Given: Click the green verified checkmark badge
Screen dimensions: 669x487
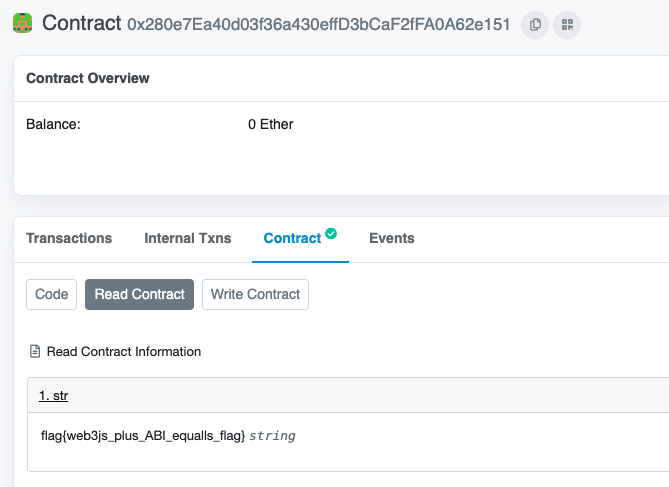Looking at the screenshot, I should click(x=331, y=234).
